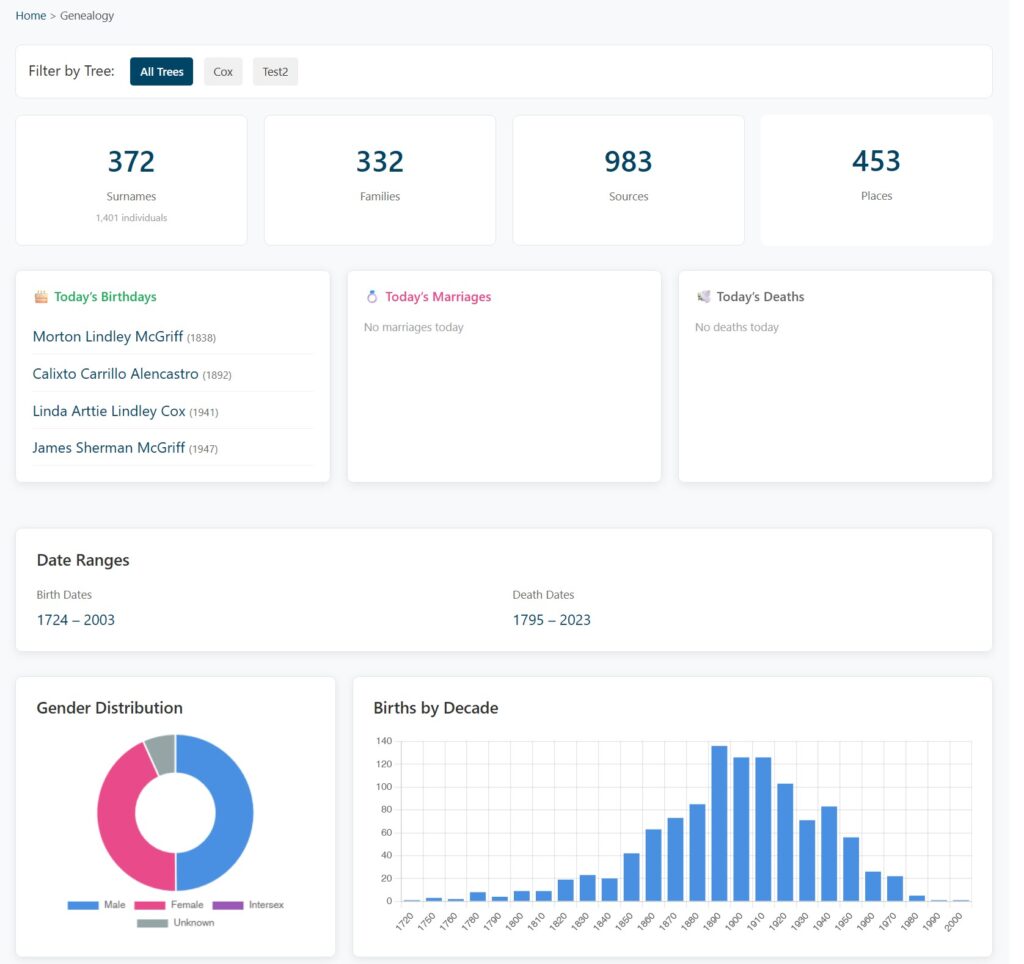Viewport: 1024px width, 964px height.
Task: Open James Sherman McGriff's profile
Action: coord(109,448)
